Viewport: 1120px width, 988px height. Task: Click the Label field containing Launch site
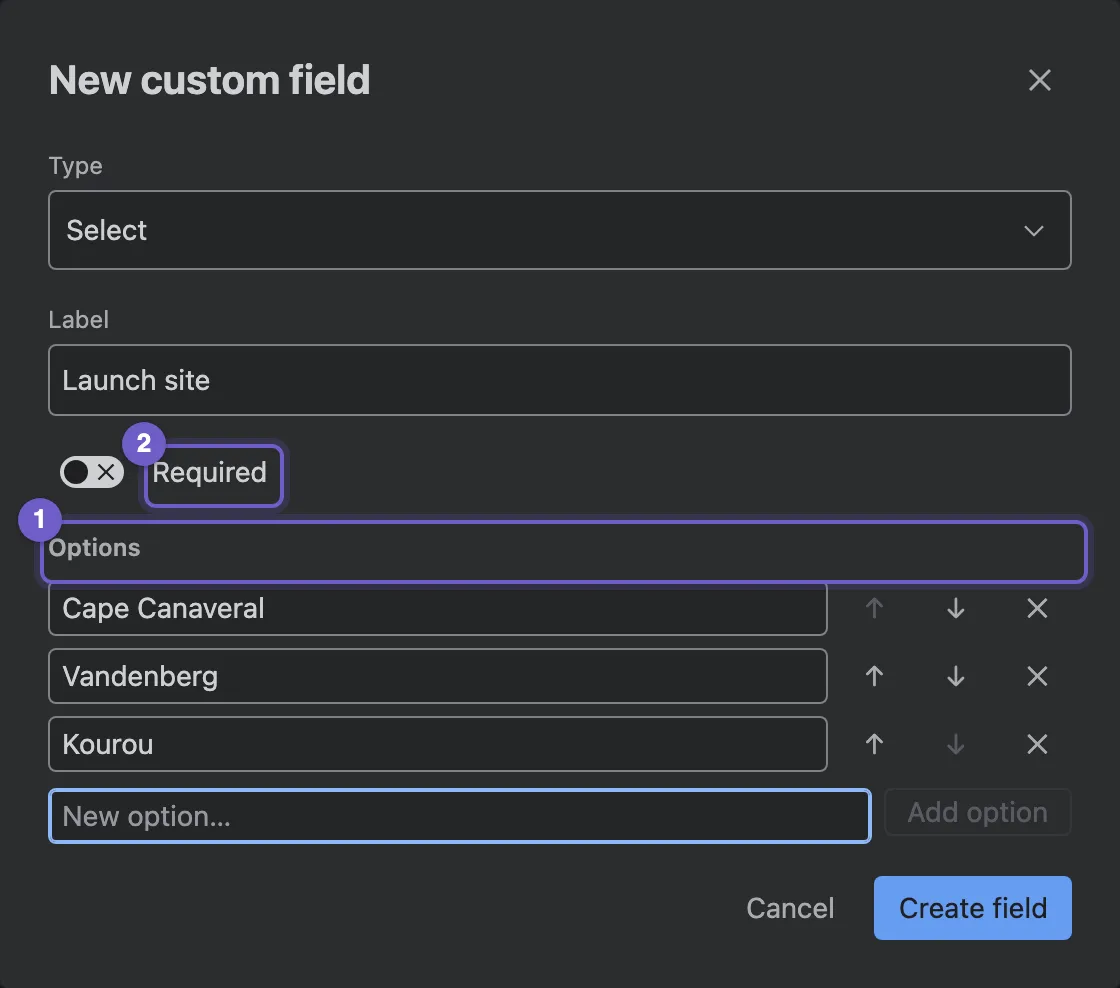pyautogui.click(x=559, y=380)
